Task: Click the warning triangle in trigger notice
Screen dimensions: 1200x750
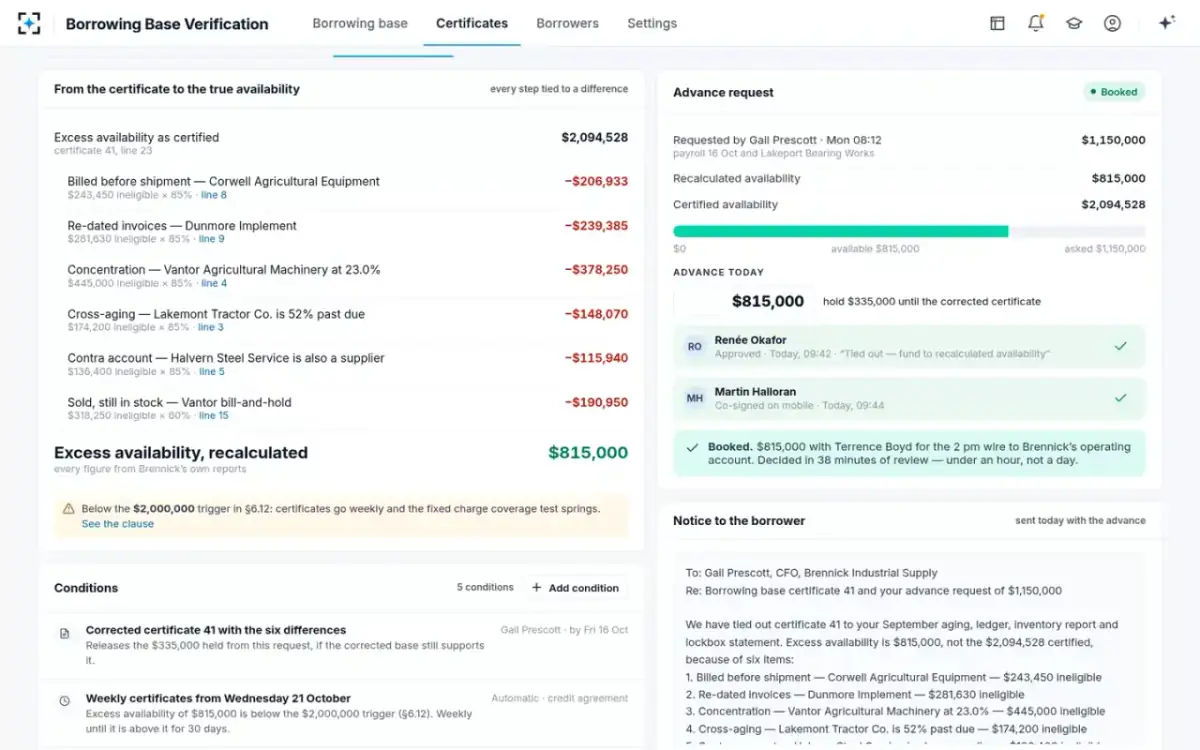Action: [68, 509]
